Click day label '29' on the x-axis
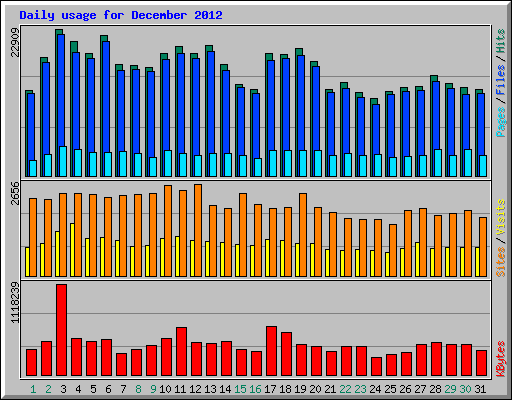512x400 pixels. tap(450, 389)
